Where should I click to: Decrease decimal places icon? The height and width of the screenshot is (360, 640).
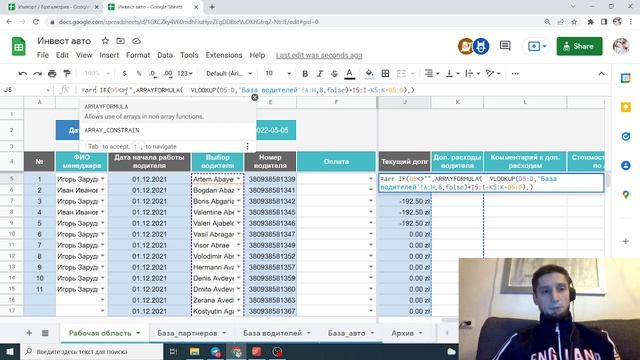tap(153, 73)
